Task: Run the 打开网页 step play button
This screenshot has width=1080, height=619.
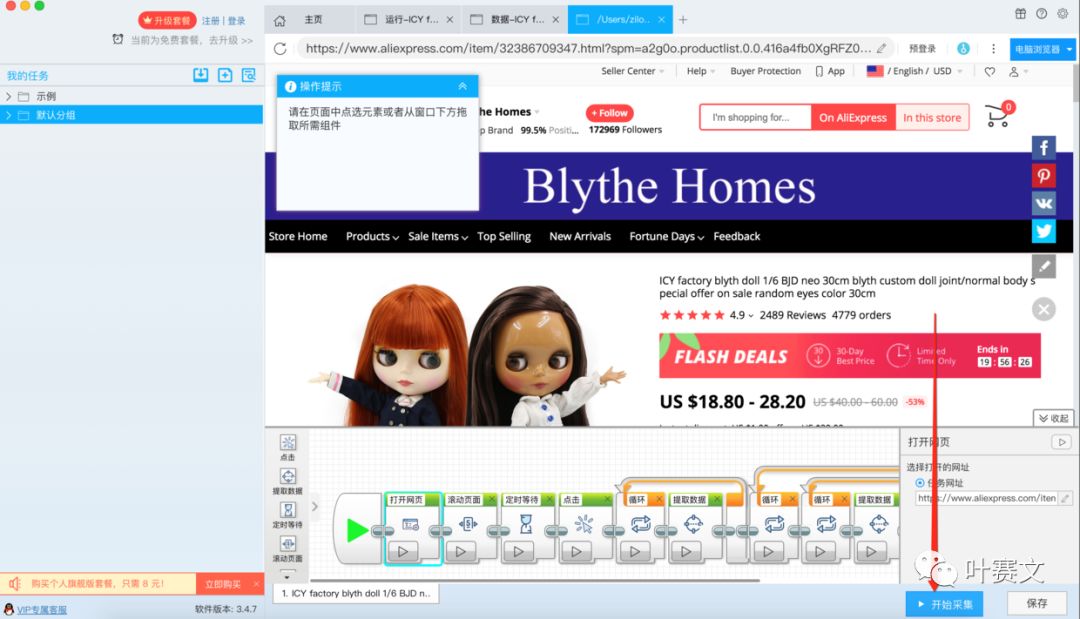Action: click(x=403, y=551)
